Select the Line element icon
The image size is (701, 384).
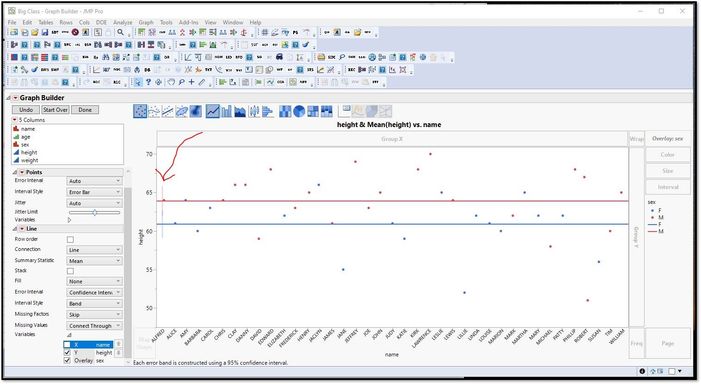(x=213, y=111)
